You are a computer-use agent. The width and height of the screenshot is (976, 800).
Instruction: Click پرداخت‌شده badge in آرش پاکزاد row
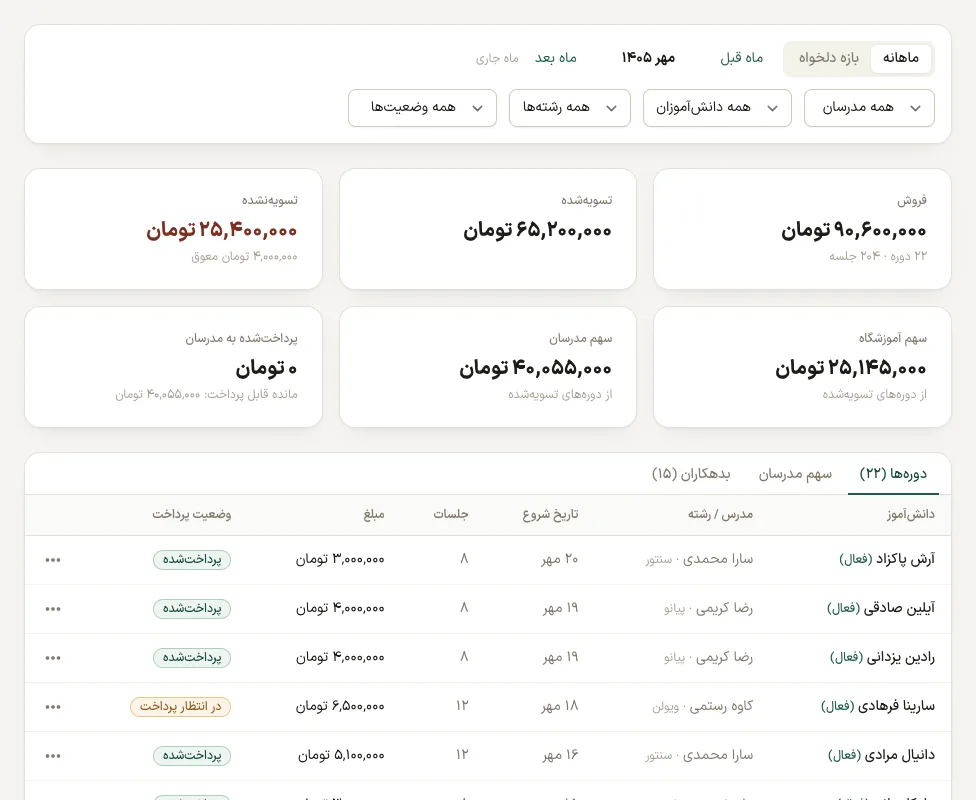[192, 560]
